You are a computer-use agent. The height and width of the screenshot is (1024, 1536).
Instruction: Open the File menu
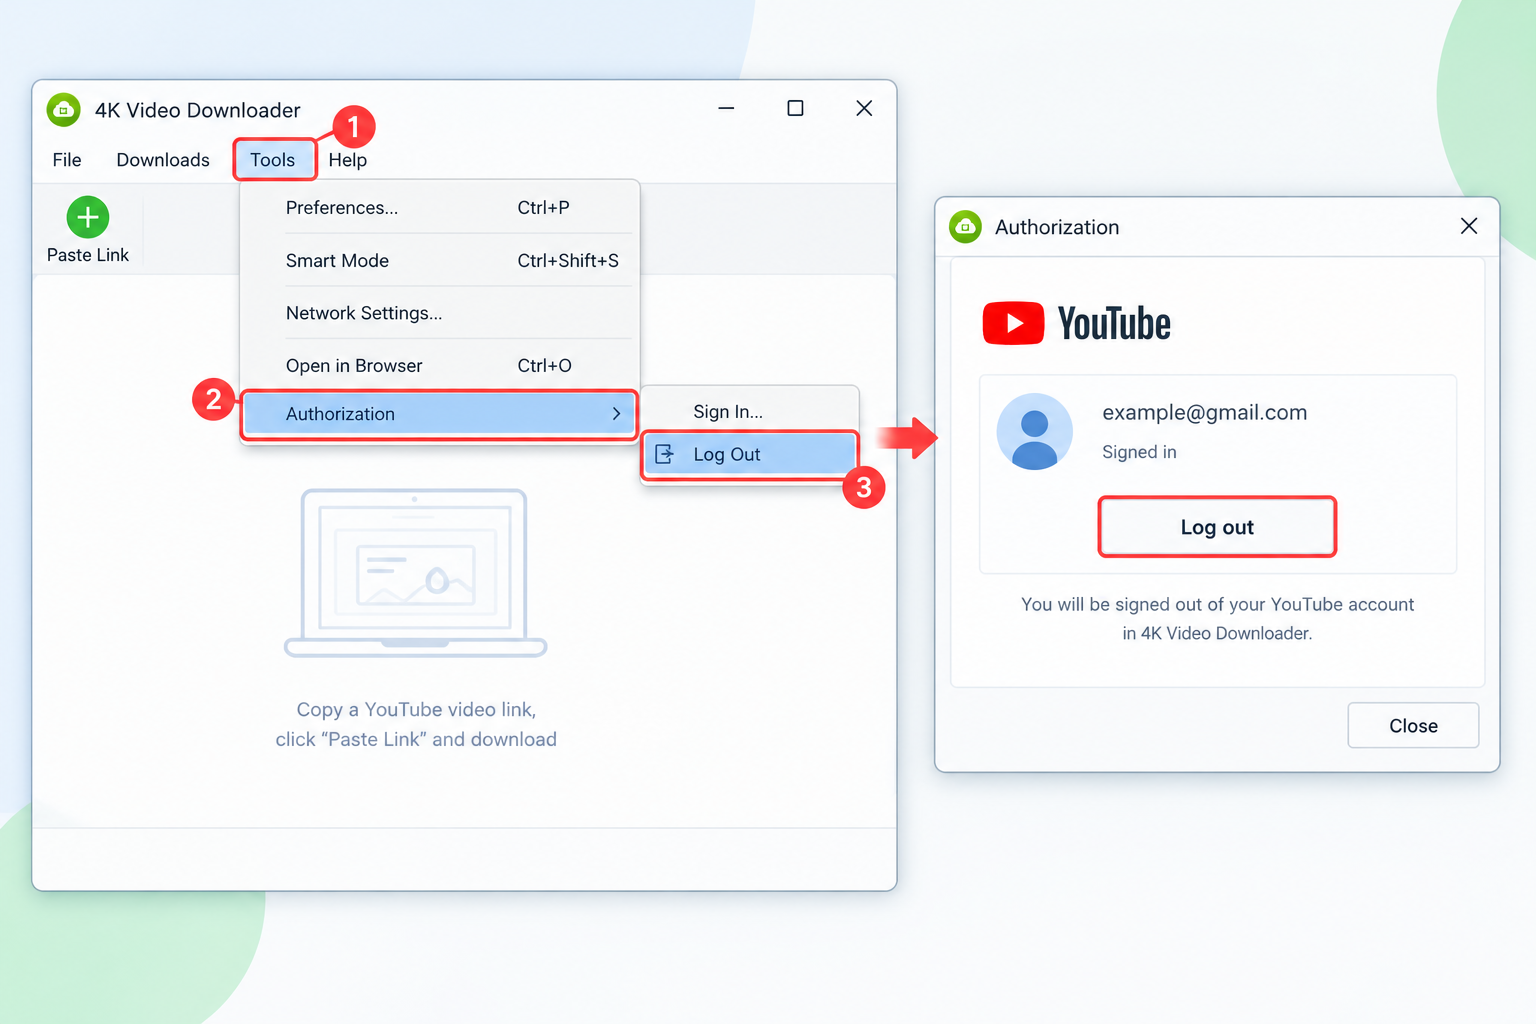click(x=67, y=160)
